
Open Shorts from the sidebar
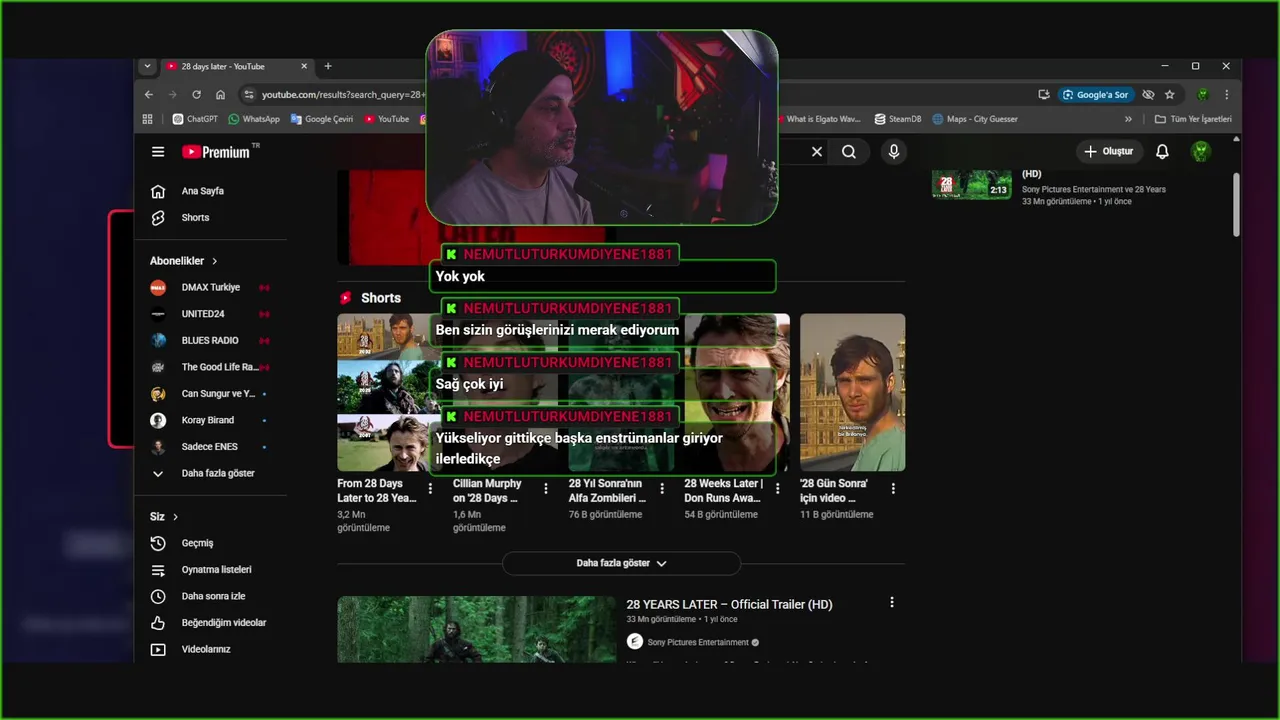point(195,218)
